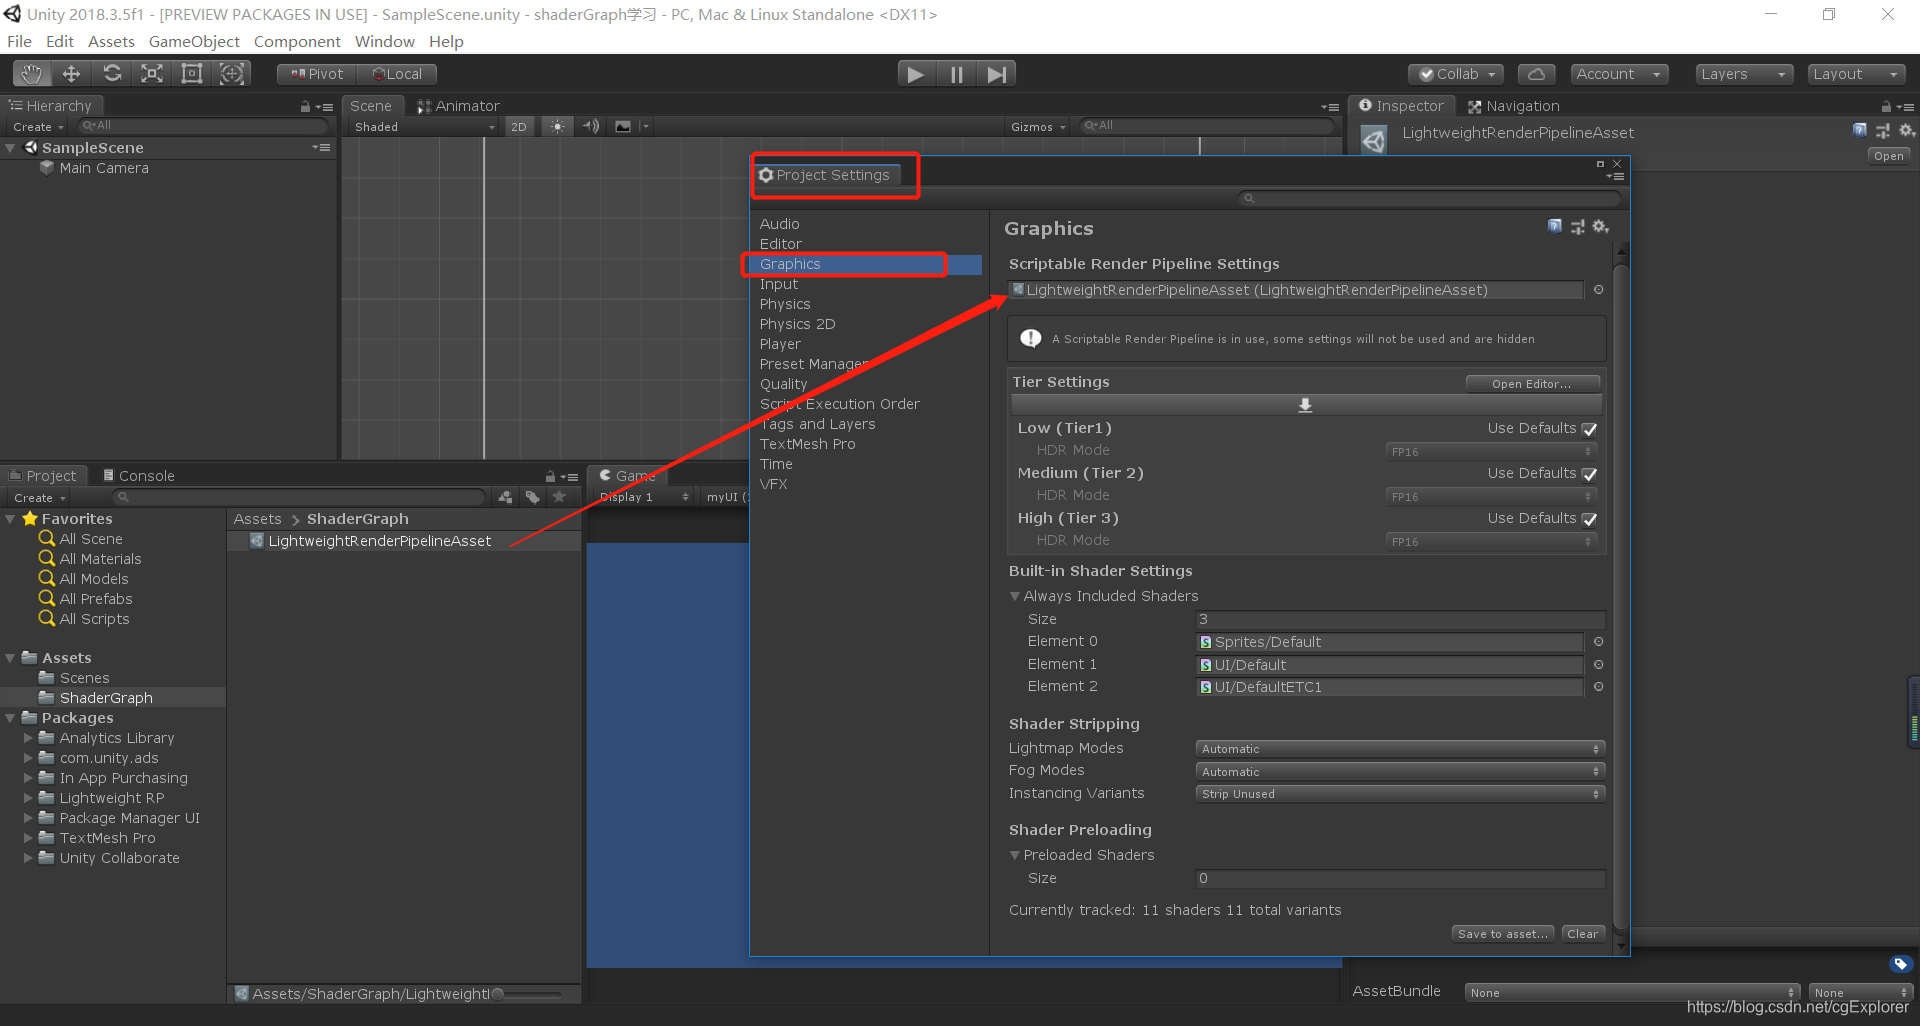This screenshot has width=1920, height=1026.
Task: Toggle the Hierarchy panel lock
Action: pyautogui.click(x=305, y=106)
